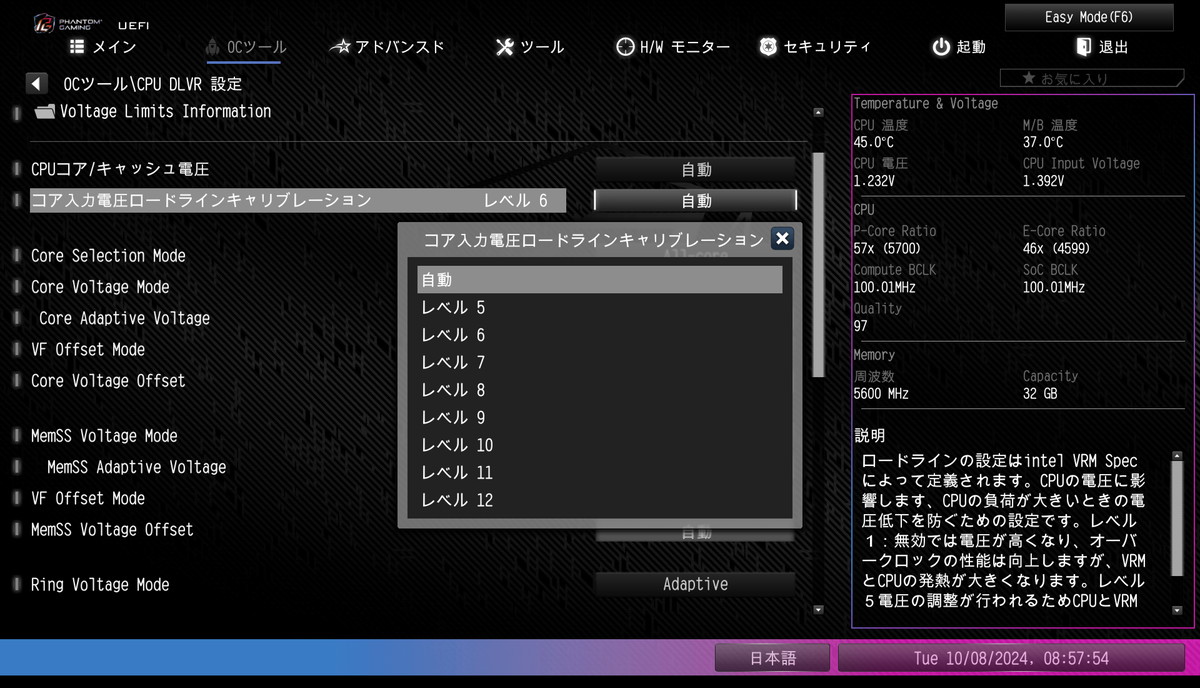Image resolution: width=1200 pixels, height=688 pixels.
Task: Switch to Easy Mode (F6)
Action: [1089, 17]
